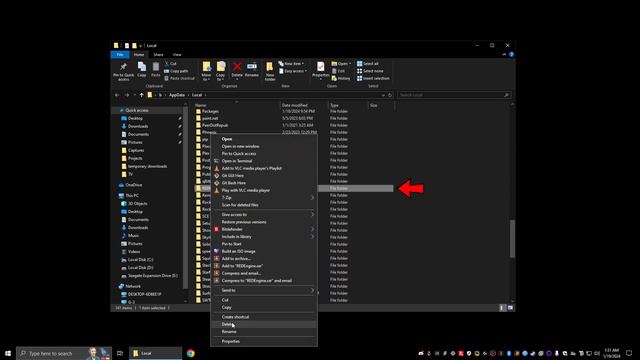The image size is (640, 360).
Task: Click Paste shortcut in the ribbon
Action: (x=180, y=78)
